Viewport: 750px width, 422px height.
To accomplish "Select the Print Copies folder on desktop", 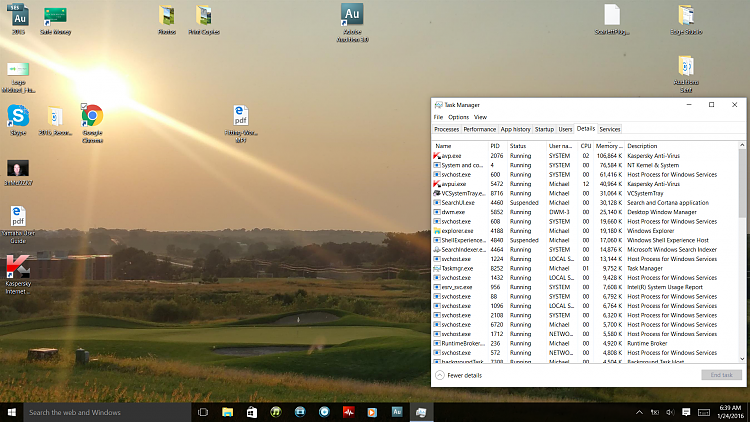I will [x=204, y=20].
